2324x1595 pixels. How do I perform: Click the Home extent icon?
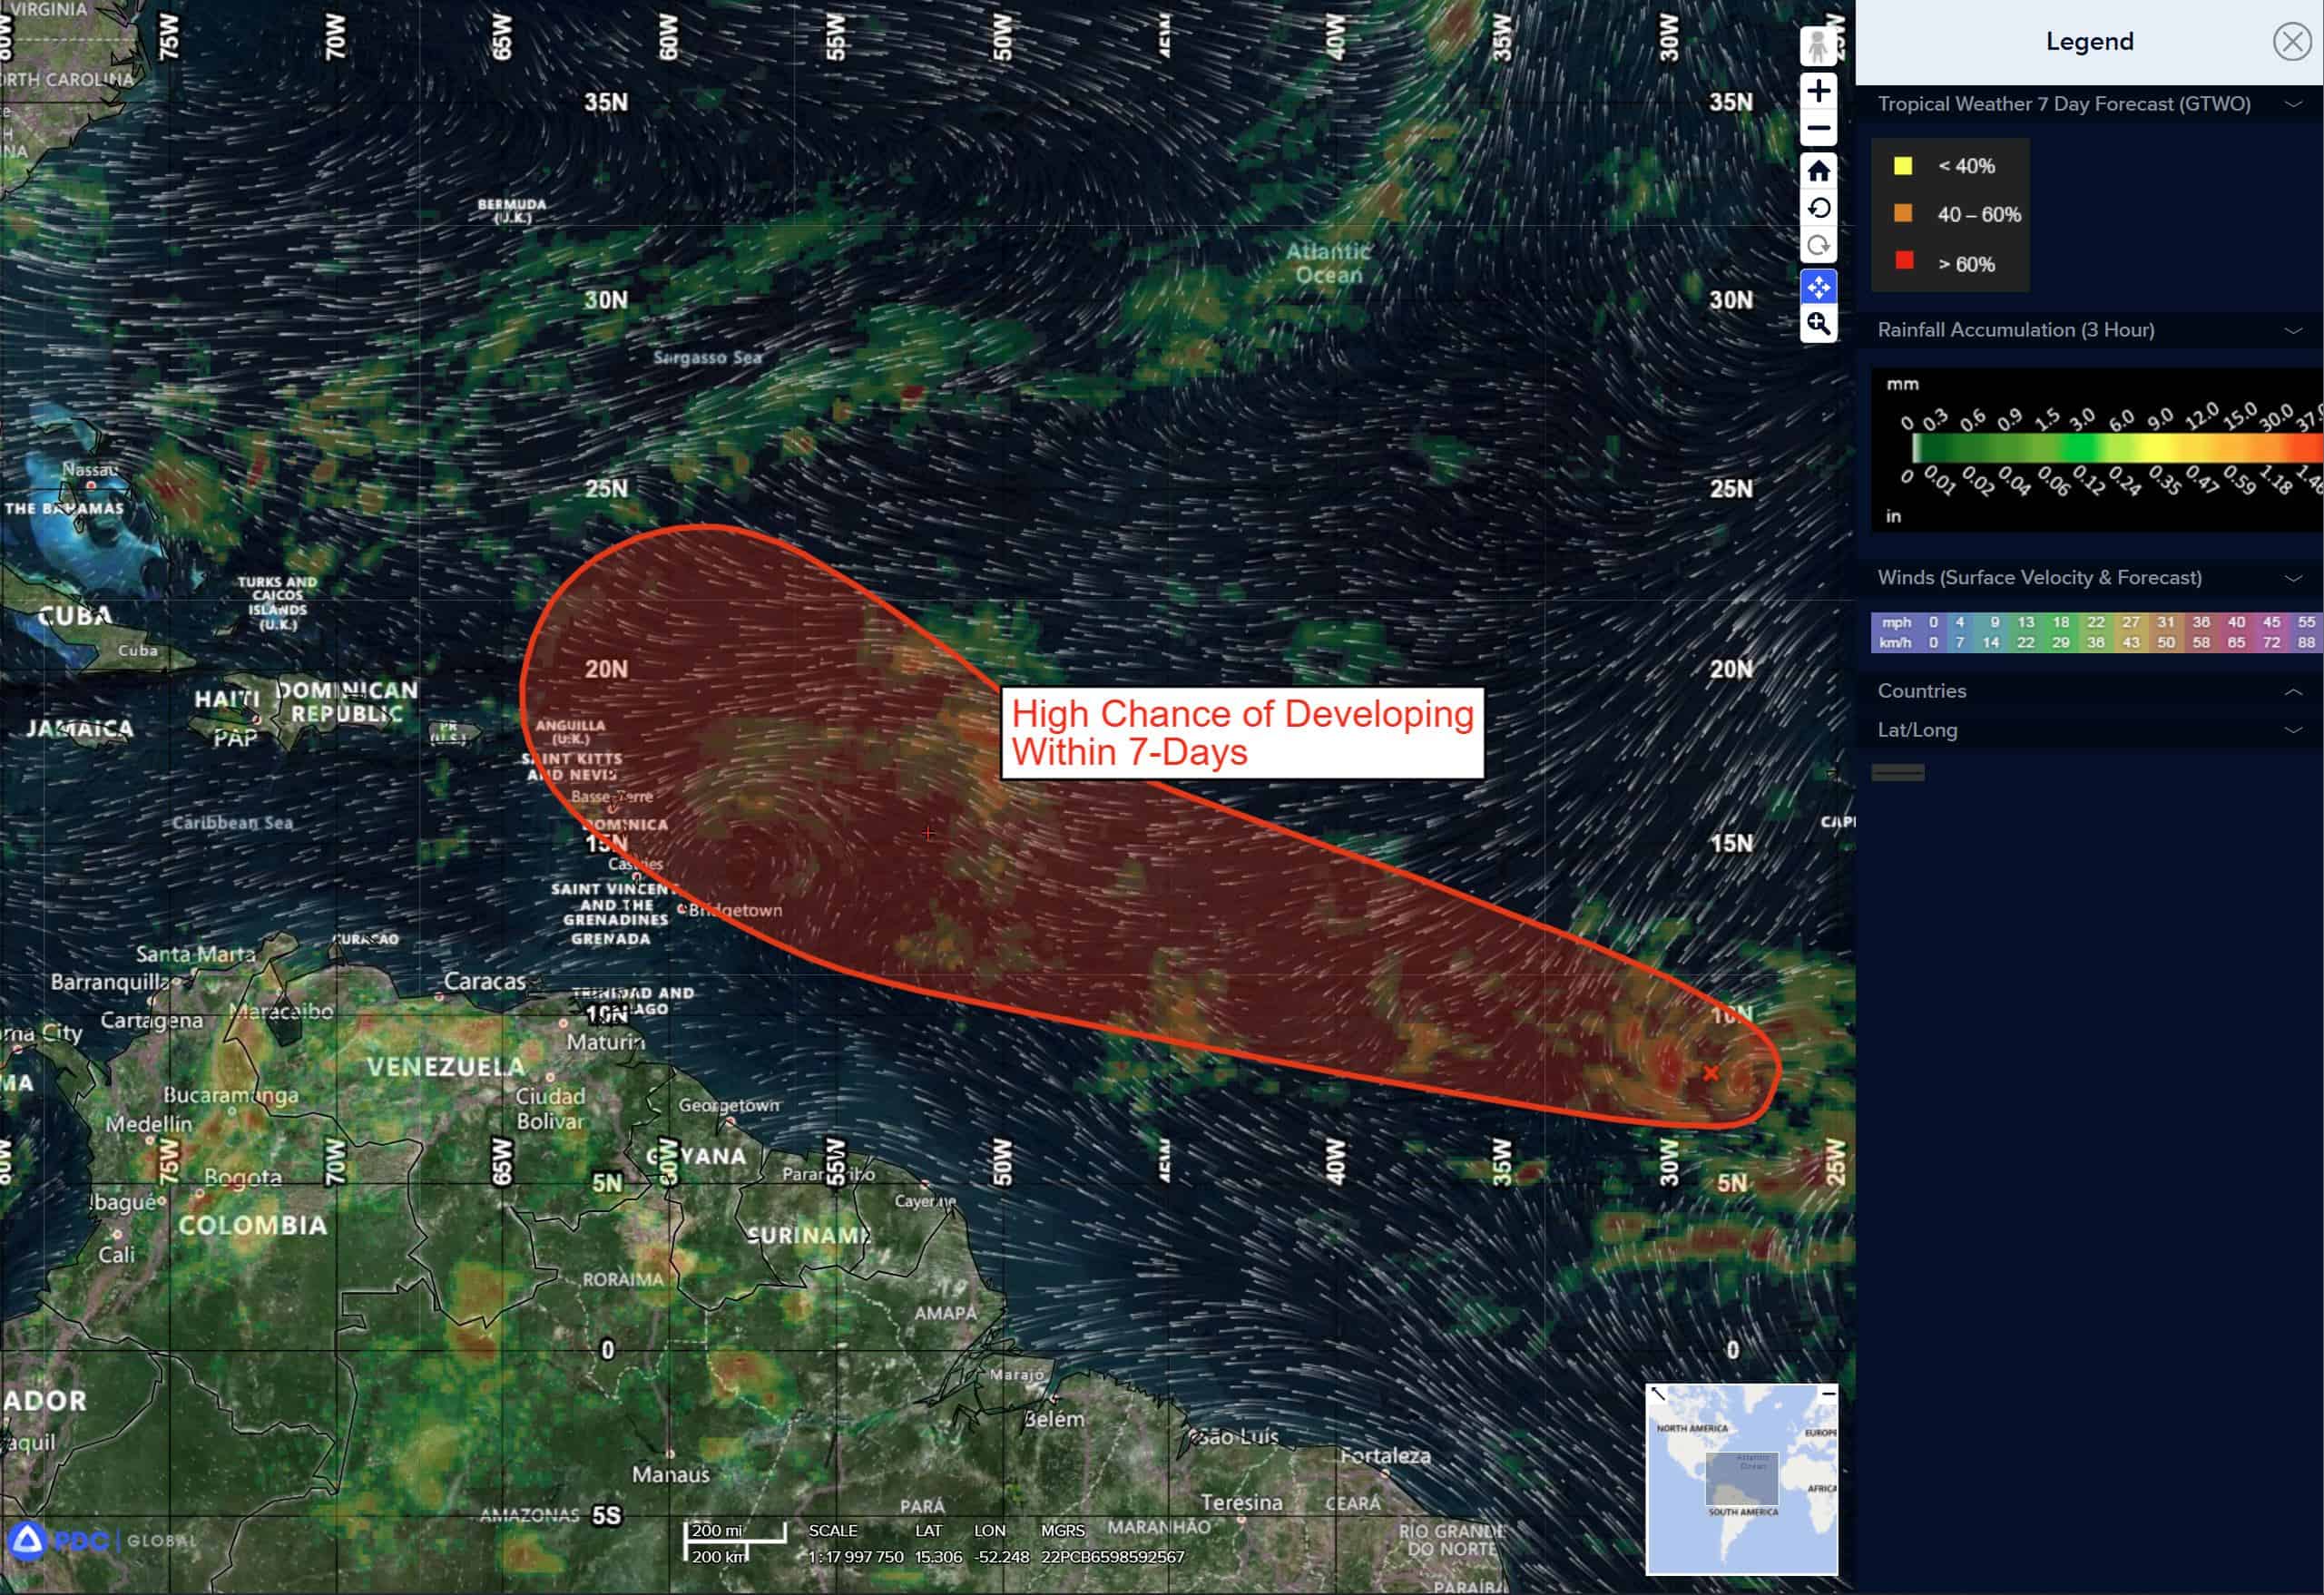click(x=1817, y=171)
